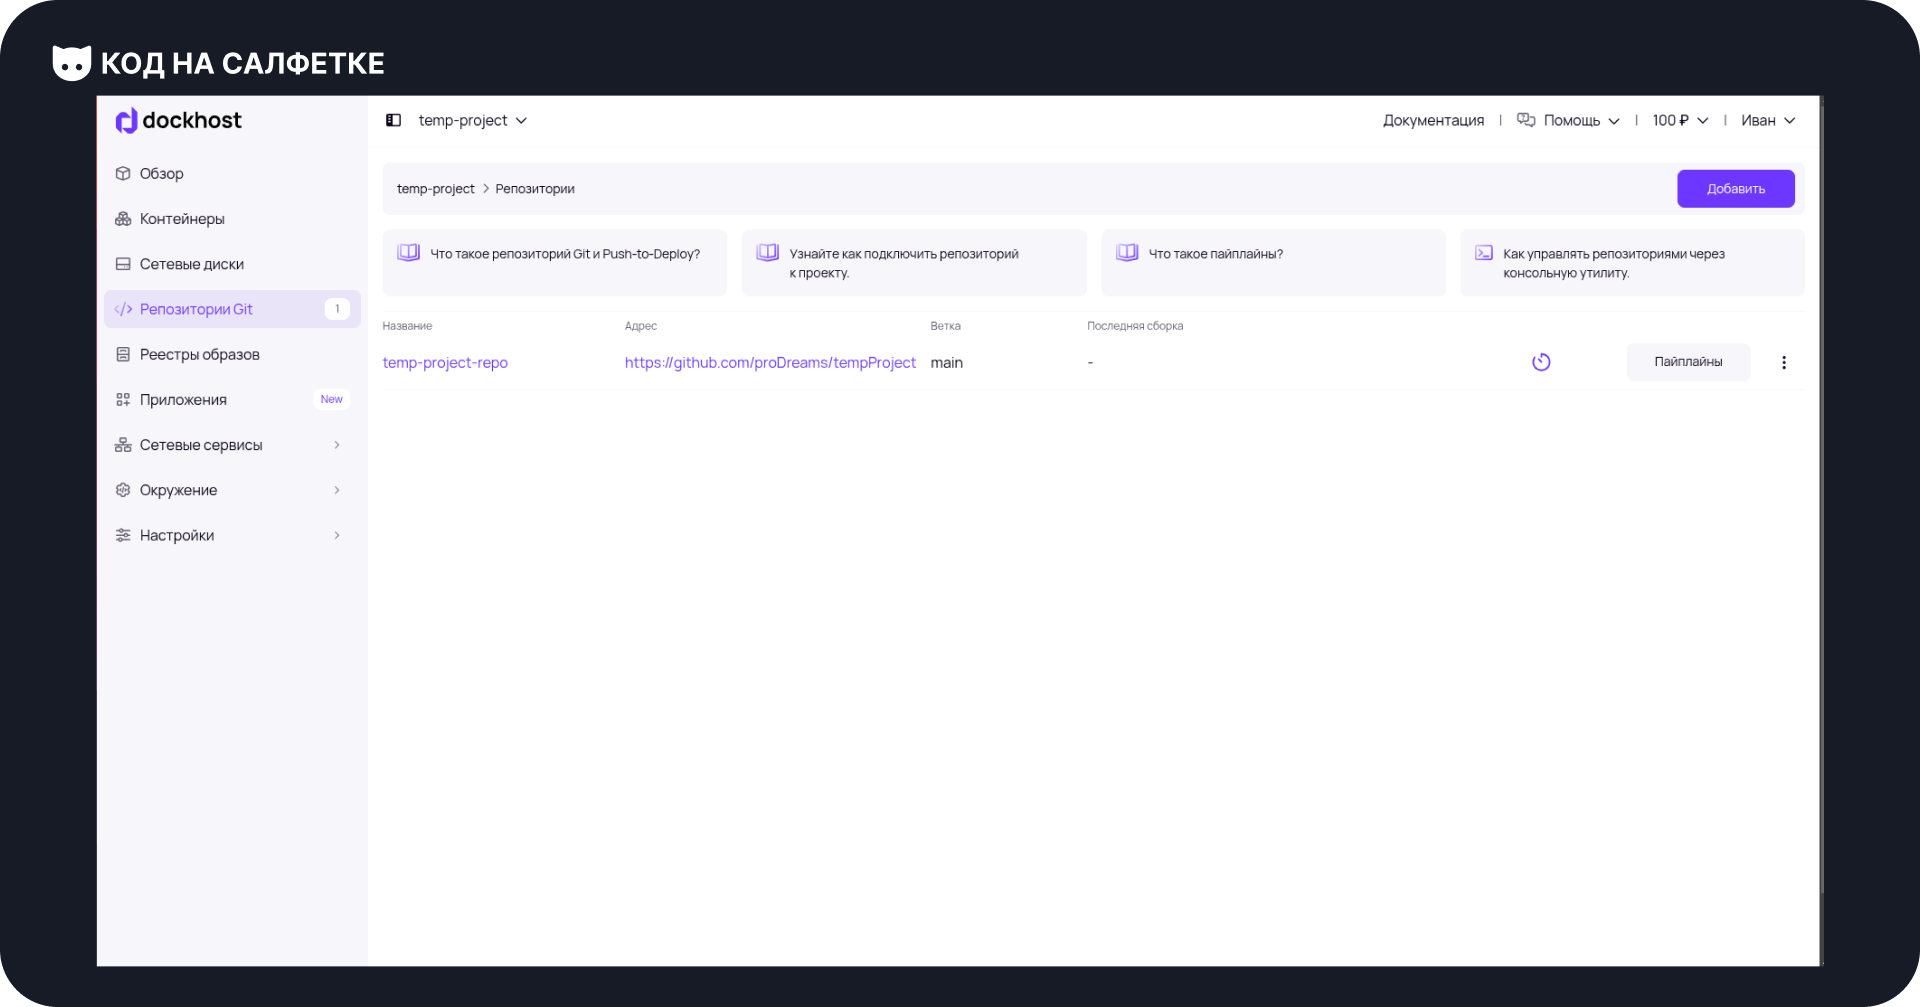The image size is (1920, 1007).
Task: Click the Окружение icon
Action: pos(123,490)
